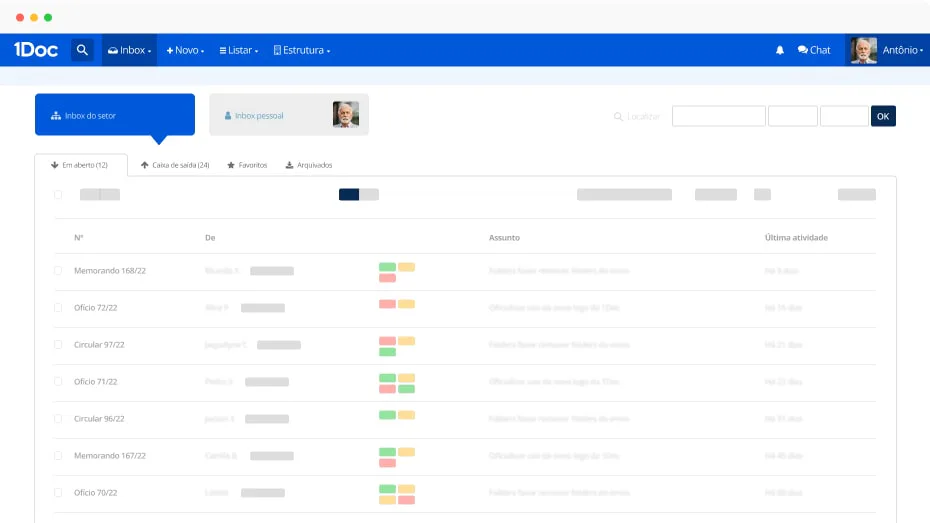Click the notifications bell icon
930x523 pixels.
(x=780, y=50)
